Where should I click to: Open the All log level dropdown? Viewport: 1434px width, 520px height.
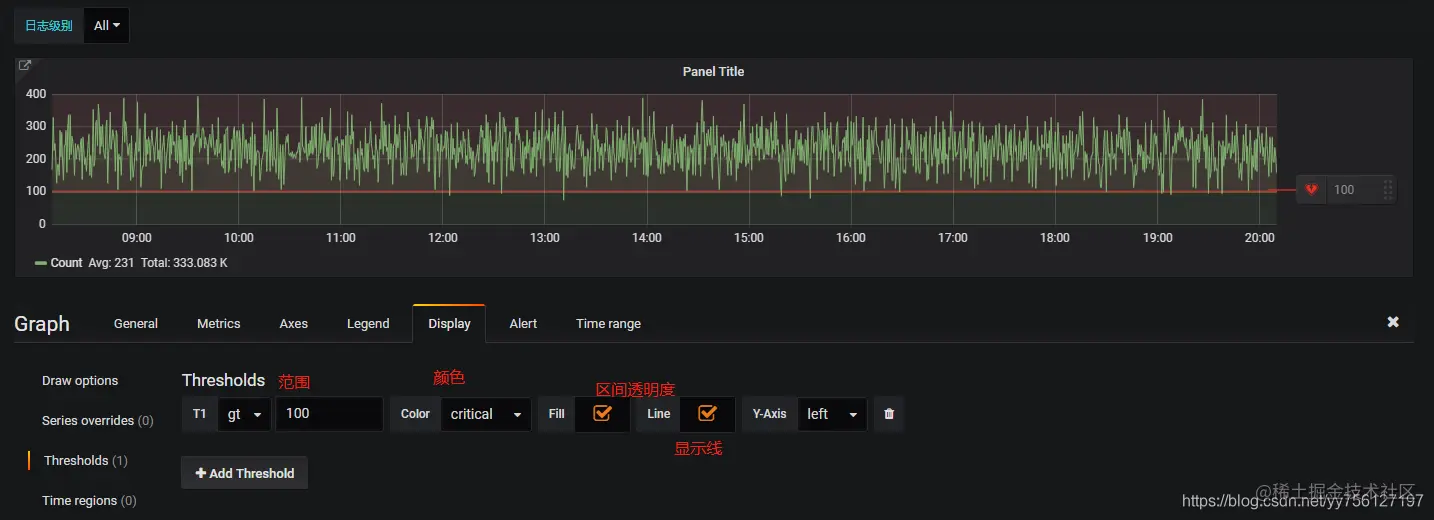(107, 26)
